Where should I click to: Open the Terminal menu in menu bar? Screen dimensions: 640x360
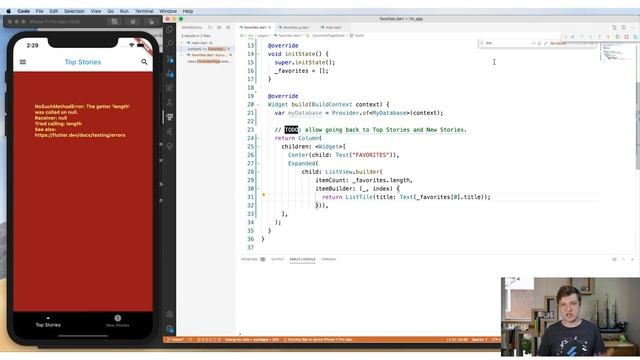point(144,11)
